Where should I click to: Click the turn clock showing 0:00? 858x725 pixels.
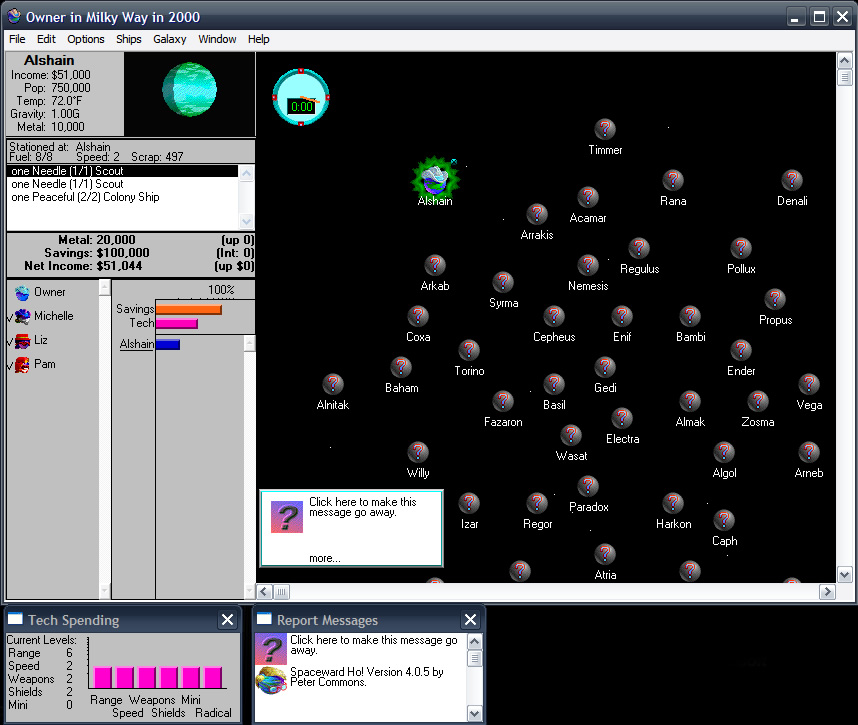[301, 97]
